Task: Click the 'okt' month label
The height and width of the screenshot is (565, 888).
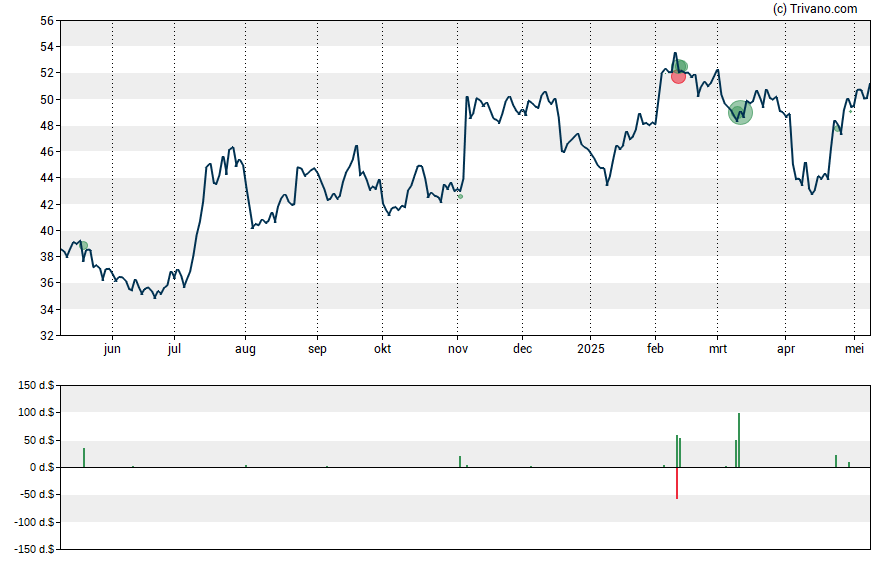Action: pos(382,349)
